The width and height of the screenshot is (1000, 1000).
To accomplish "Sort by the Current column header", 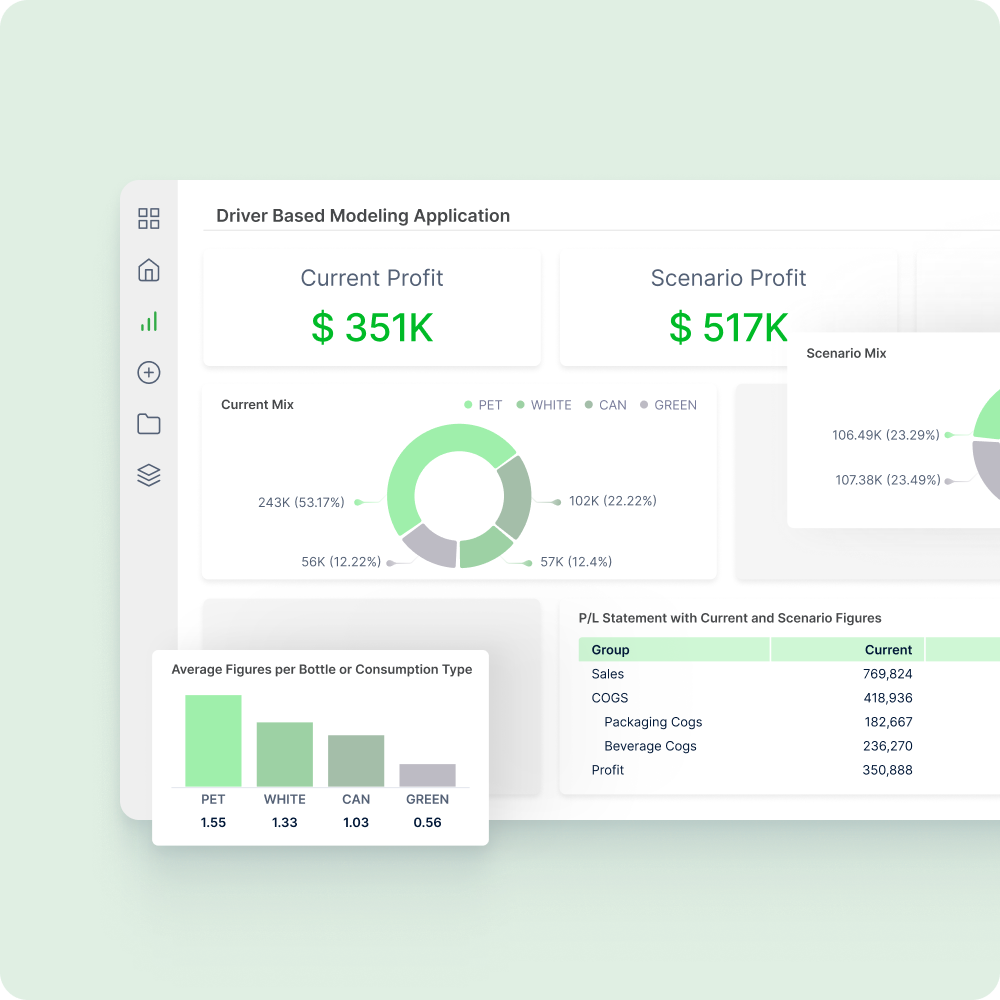I will pyautogui.click(x=887, y=650).
